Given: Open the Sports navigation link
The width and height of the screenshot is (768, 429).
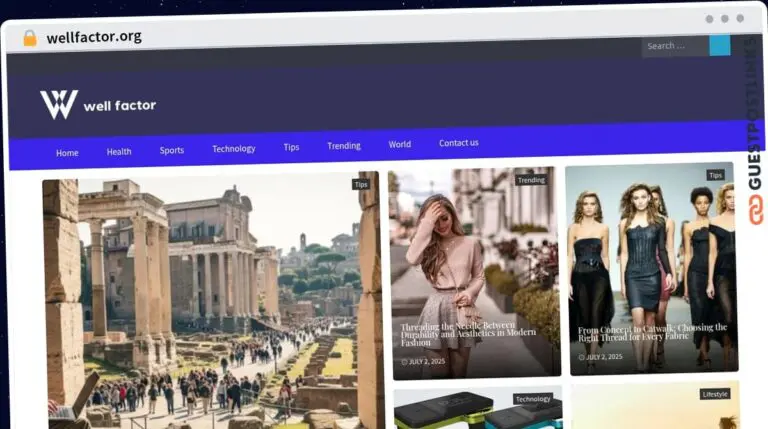Looking at the screenshot, I should click(x=172, y=151).
